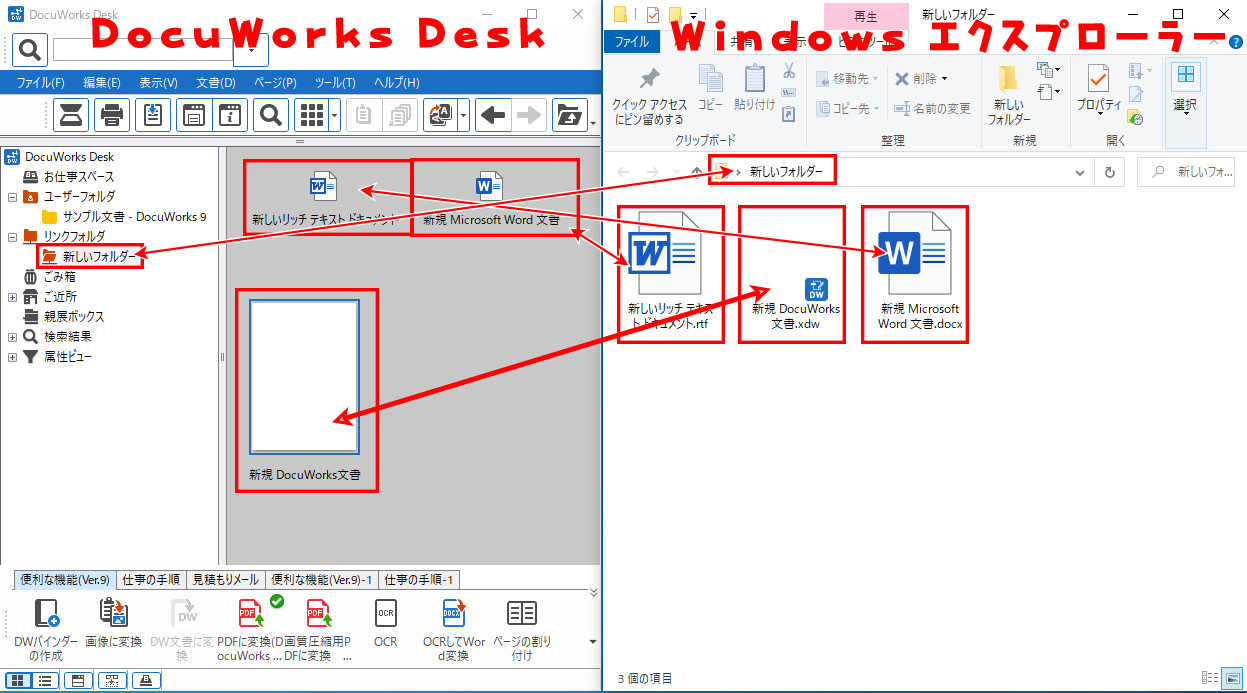Switch to 便利な機能(Ver.9) tab
Viewport: 1247px width, 693px height.
[65, 579]
